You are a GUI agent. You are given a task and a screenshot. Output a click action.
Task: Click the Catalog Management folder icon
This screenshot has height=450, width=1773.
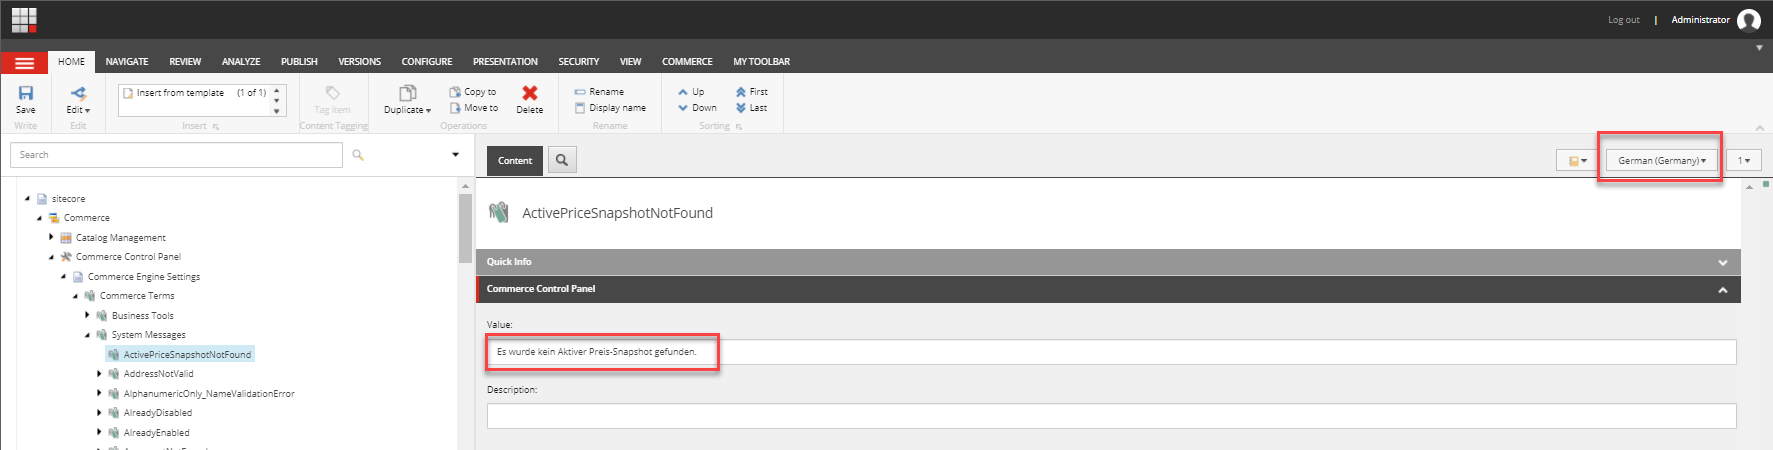66,238
